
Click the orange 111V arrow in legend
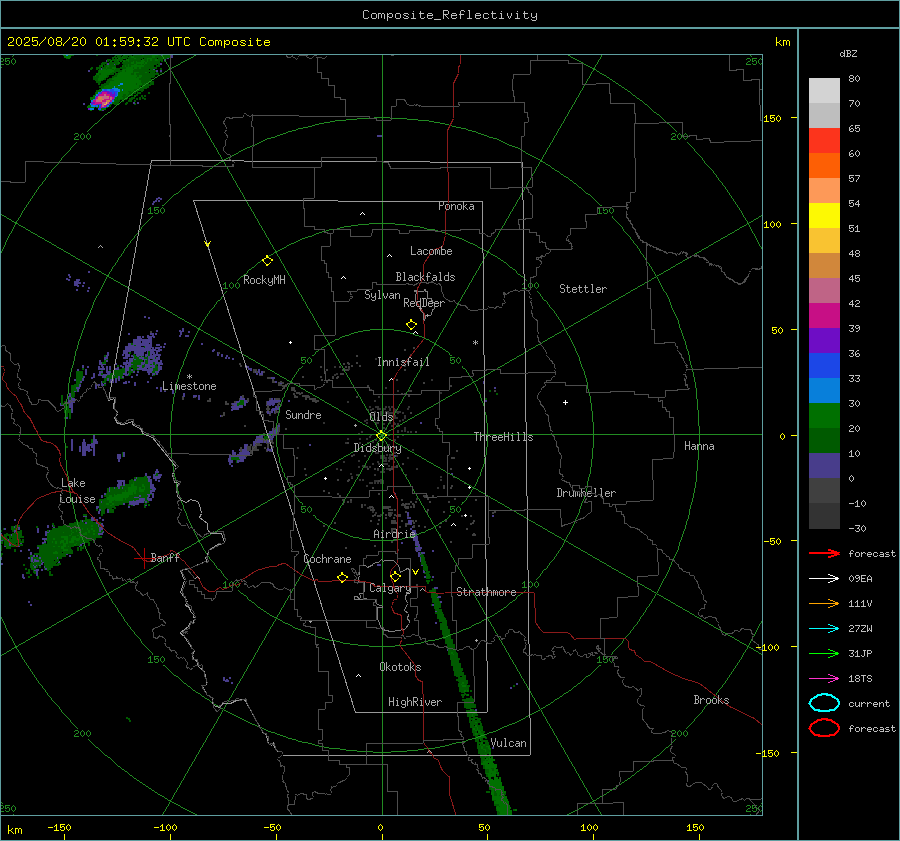824,603
